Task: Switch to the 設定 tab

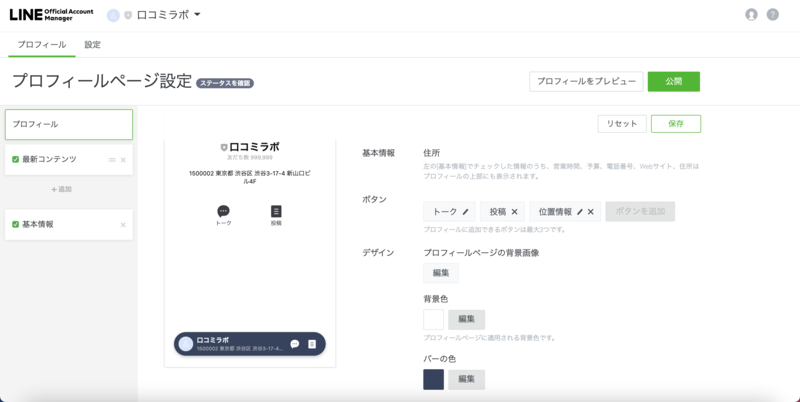Action: point(93,44)
